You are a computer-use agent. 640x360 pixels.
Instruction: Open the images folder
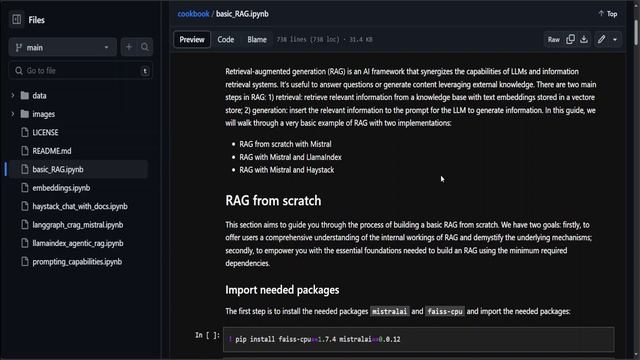point(43,114)
